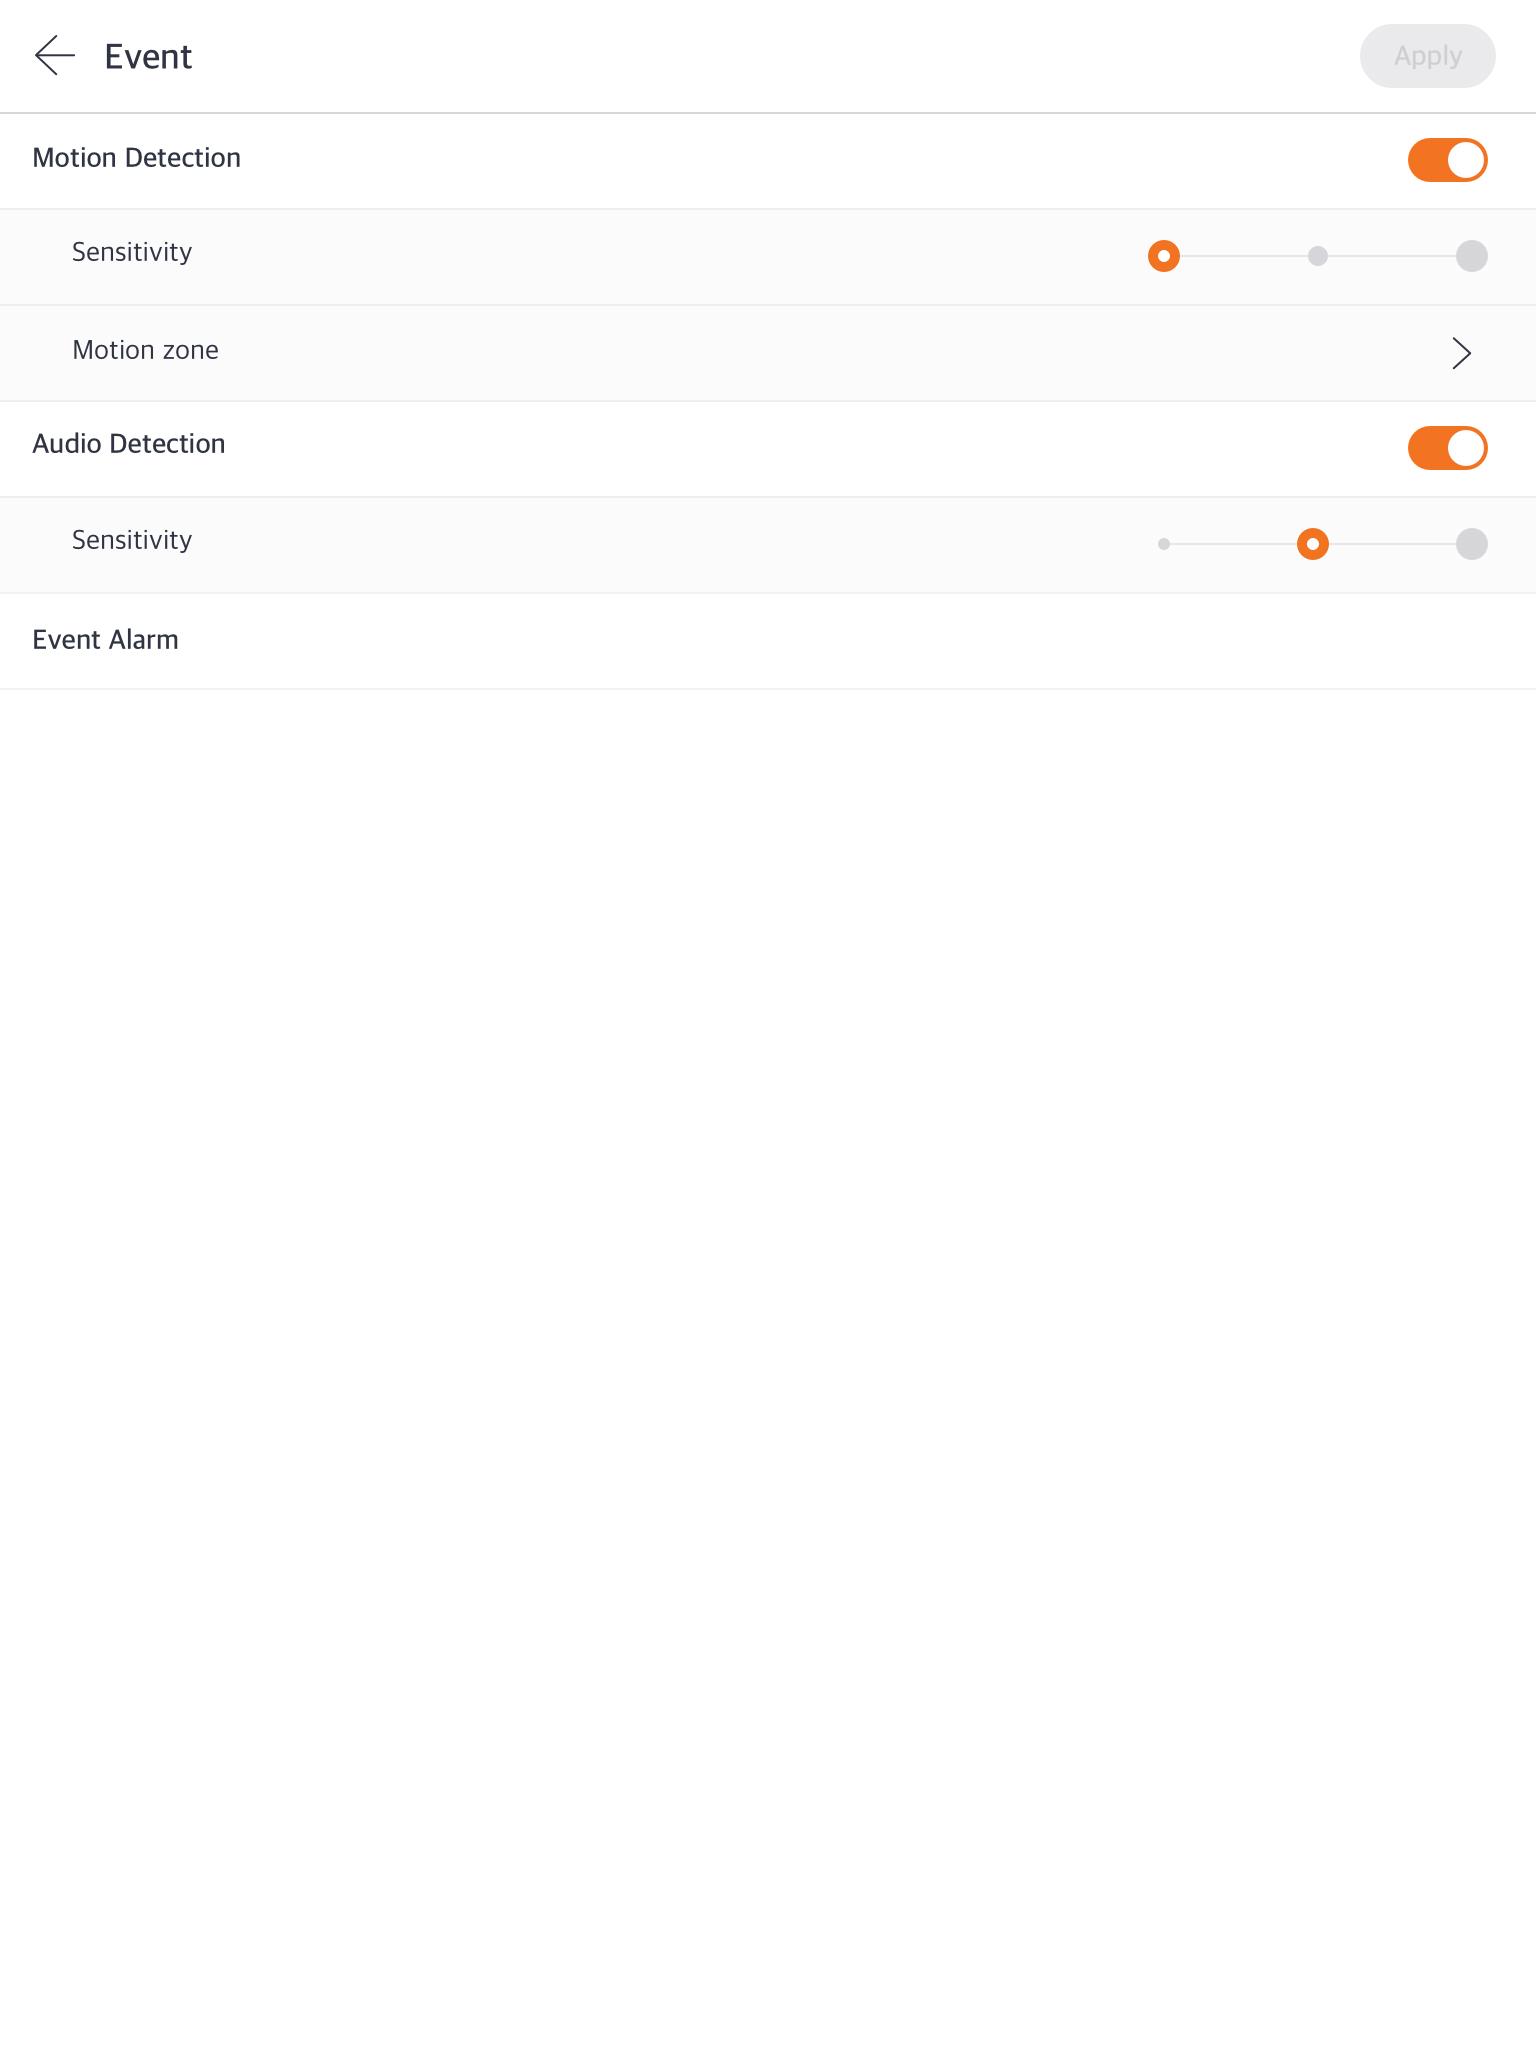Tap Sensitivity label under Audio Detection
This screenshot has width=1536, height=2048.
[132, 540]
